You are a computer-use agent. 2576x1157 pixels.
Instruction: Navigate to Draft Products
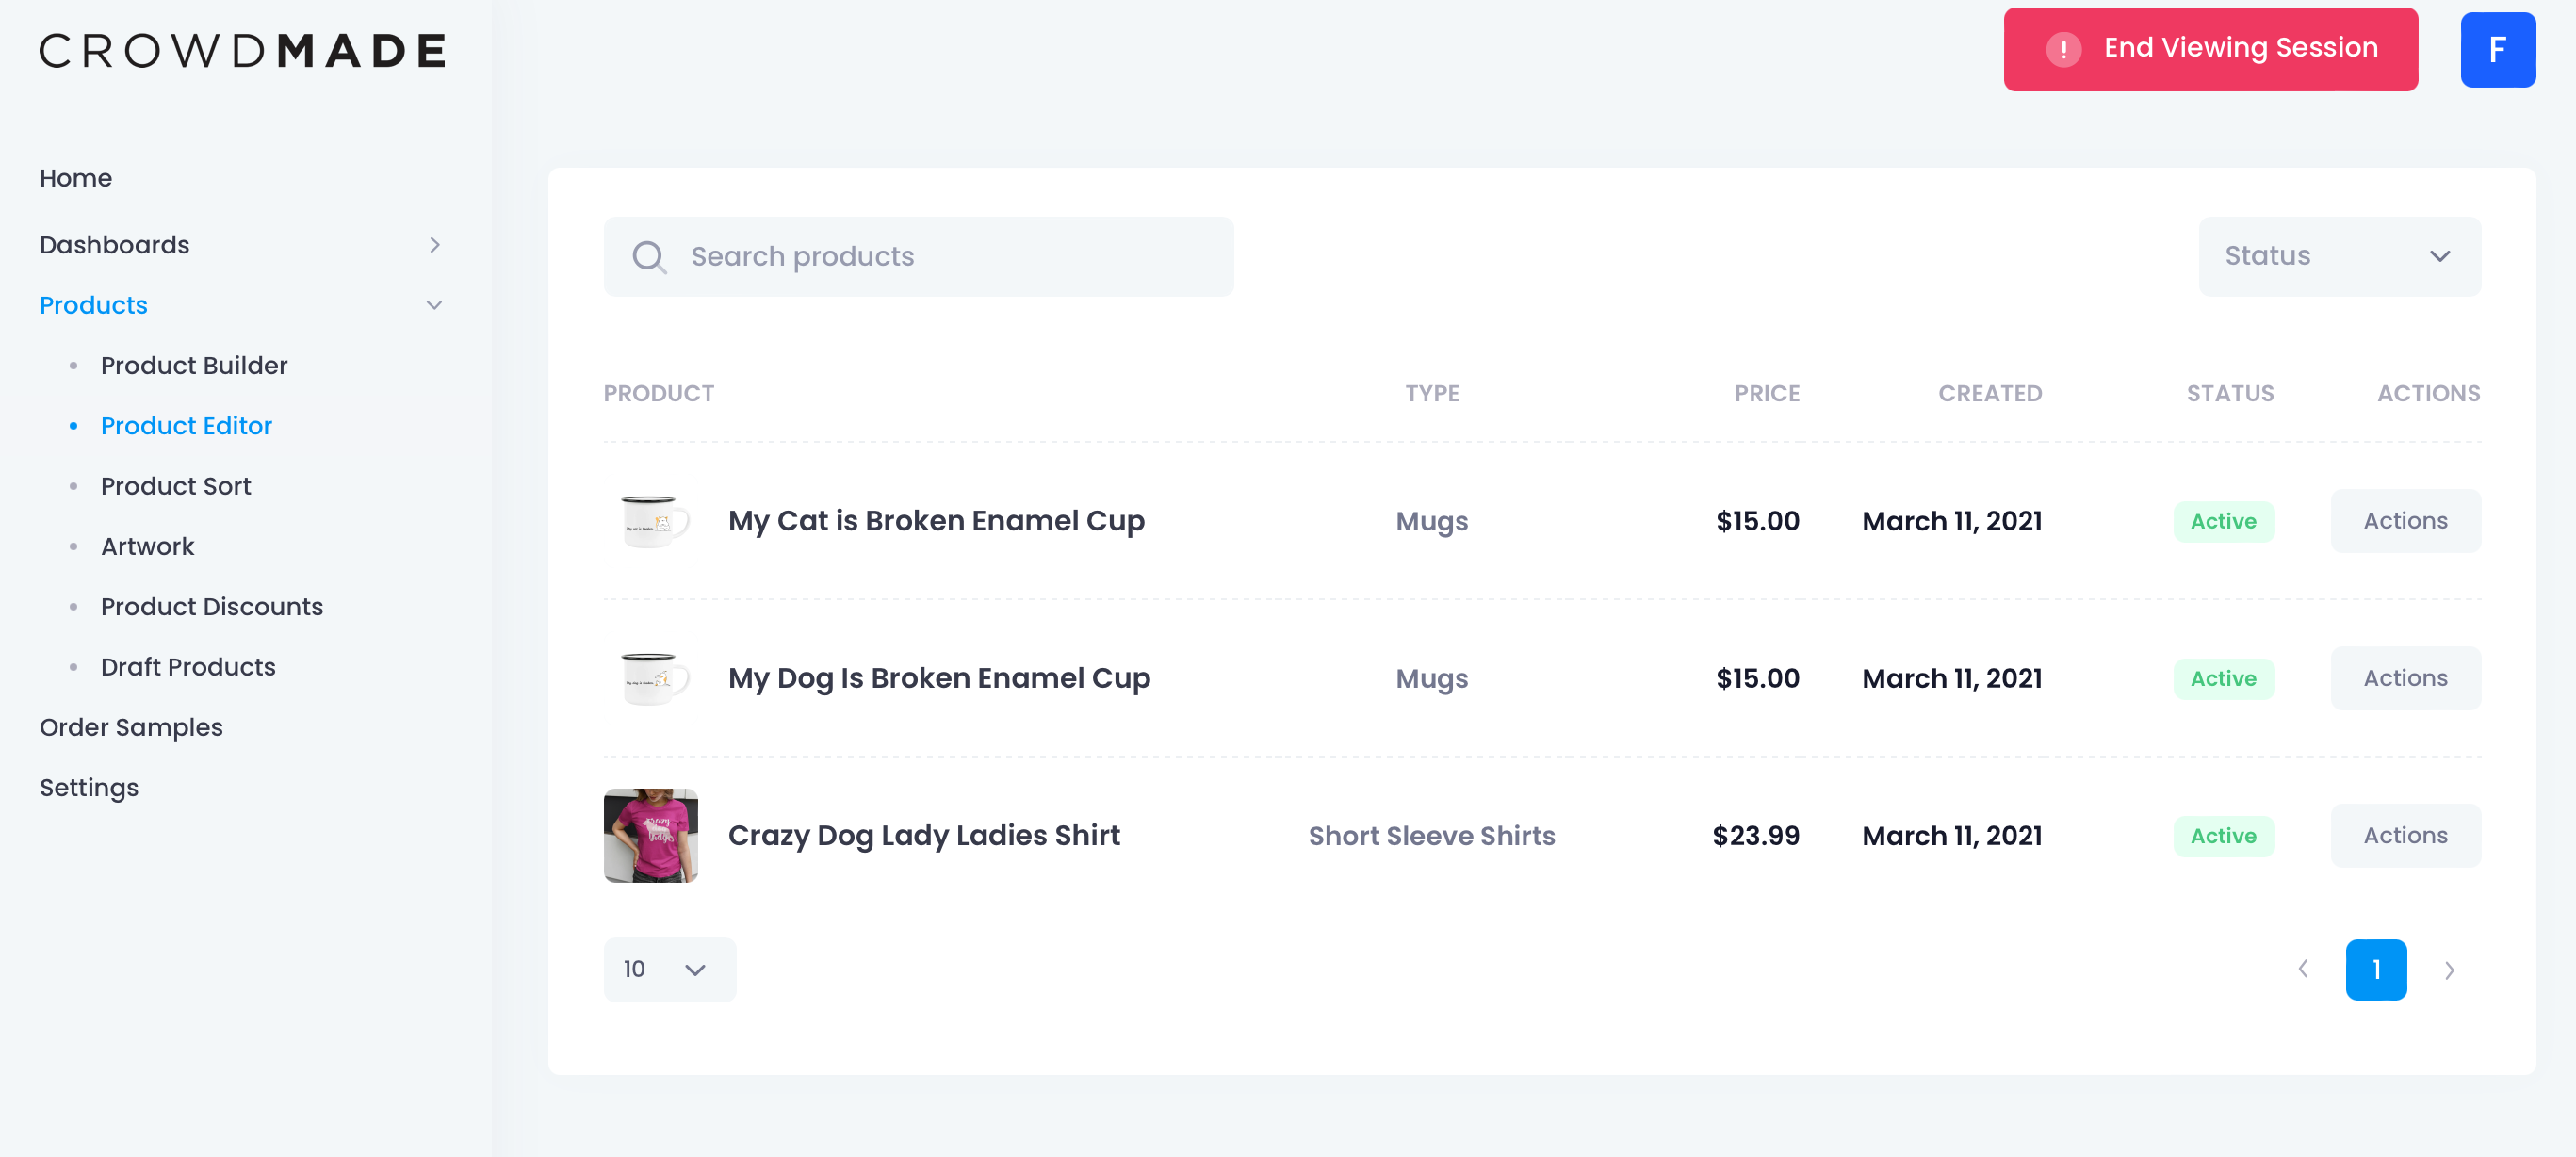tap(188, 667)
